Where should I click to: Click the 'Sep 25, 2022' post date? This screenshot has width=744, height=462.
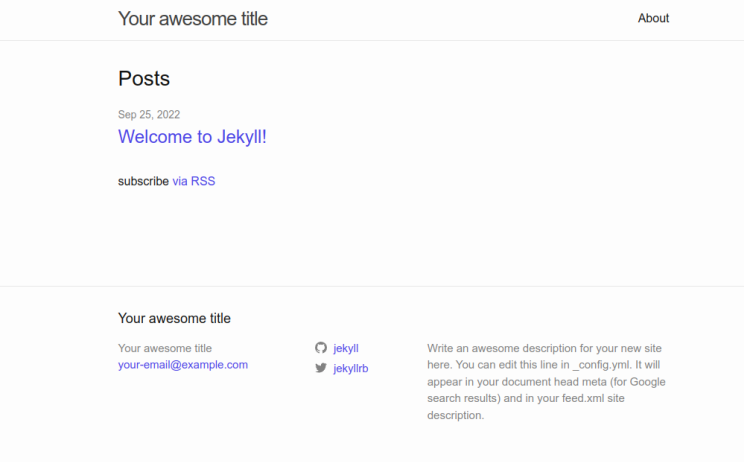[x=149, y=115]
